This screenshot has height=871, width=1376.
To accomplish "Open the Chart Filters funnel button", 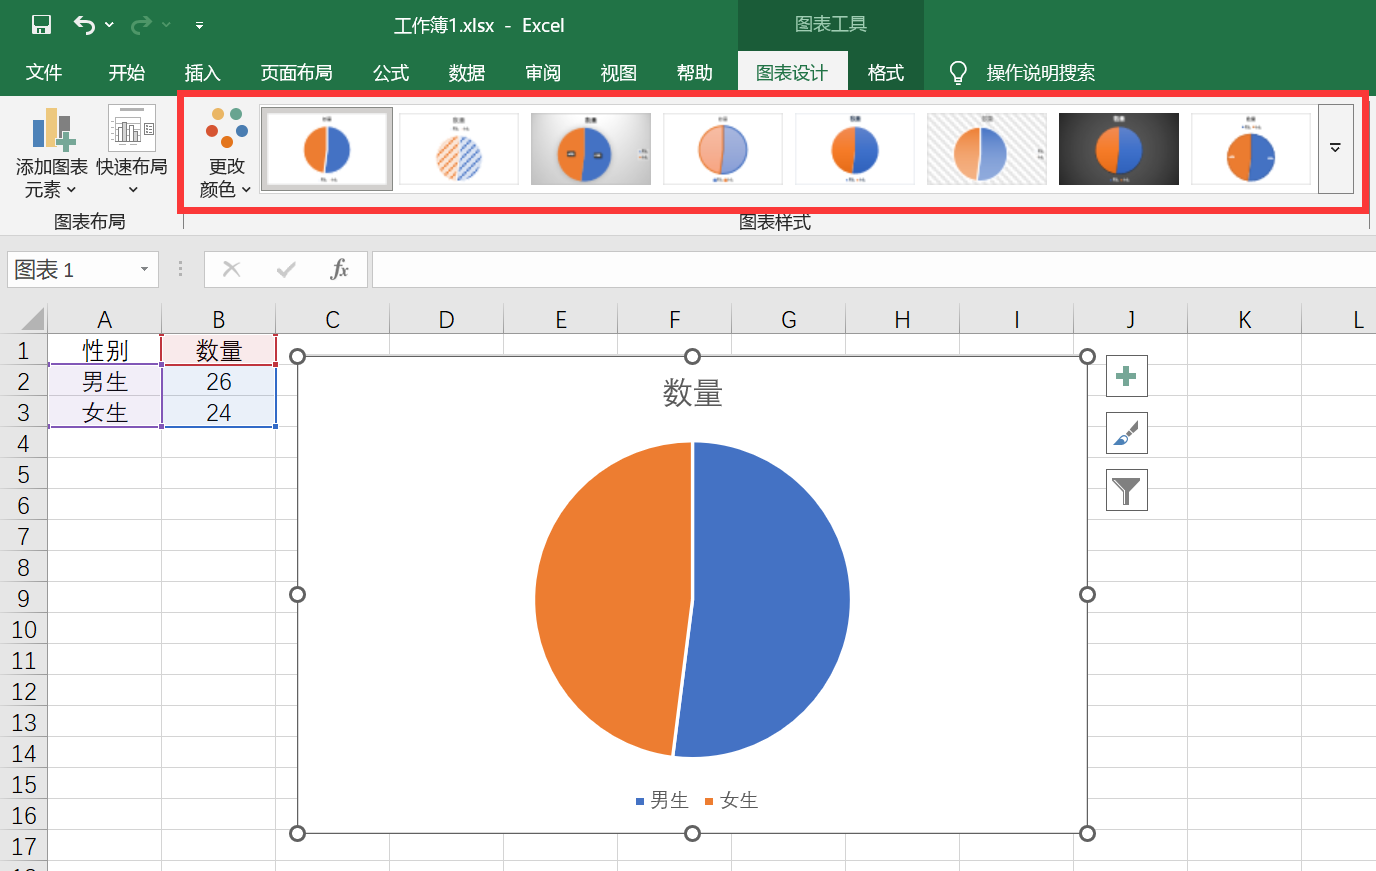I will click(x=1126, y=491).
